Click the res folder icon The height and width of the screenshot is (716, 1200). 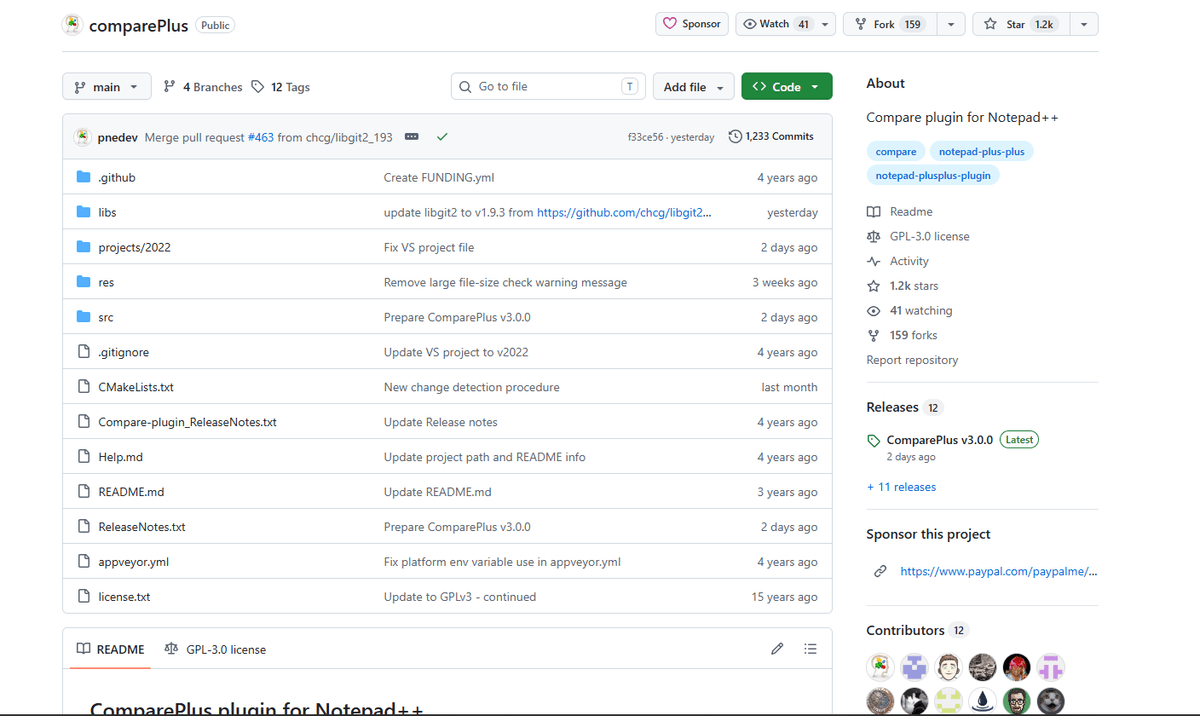tap(84, 282)
